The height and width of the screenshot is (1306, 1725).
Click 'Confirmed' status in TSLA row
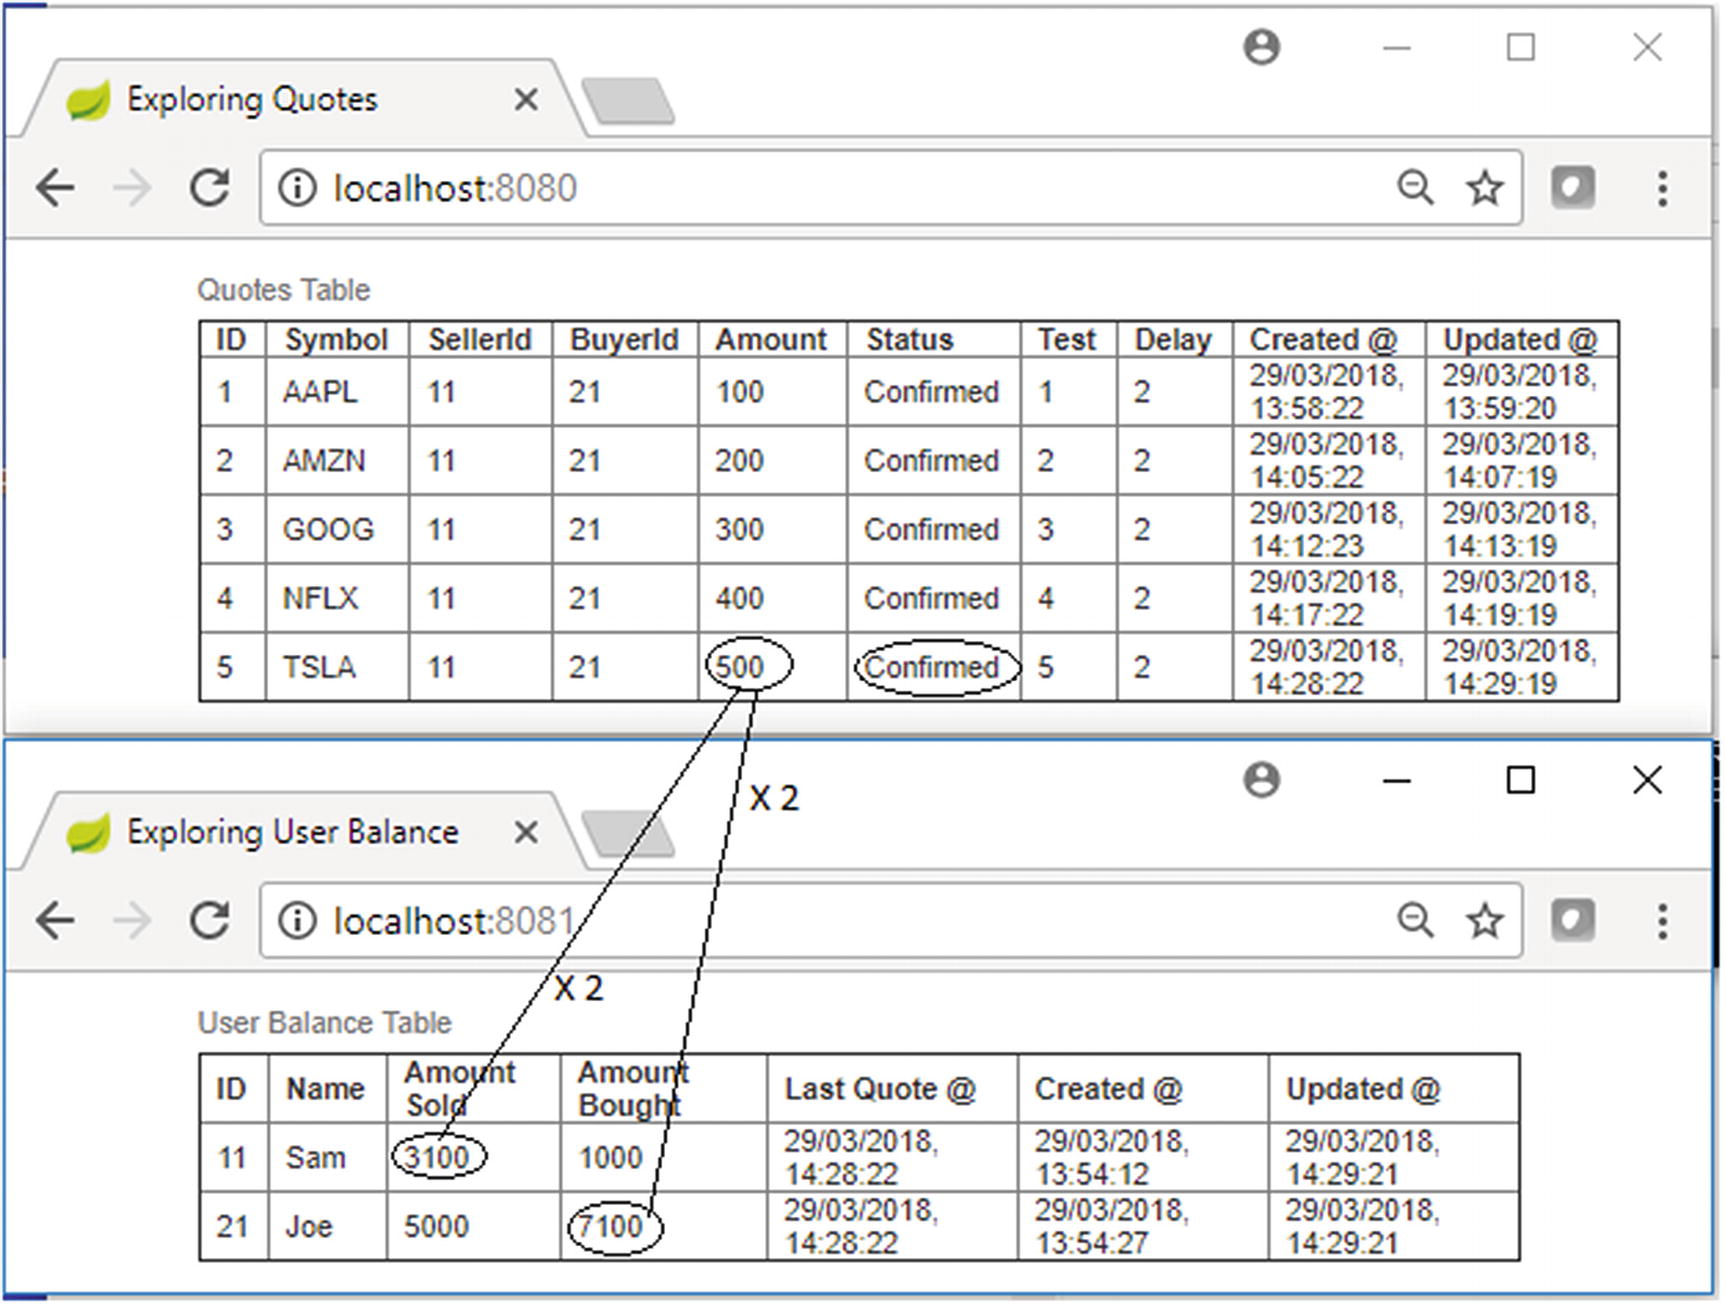click(x=932, y=667)
